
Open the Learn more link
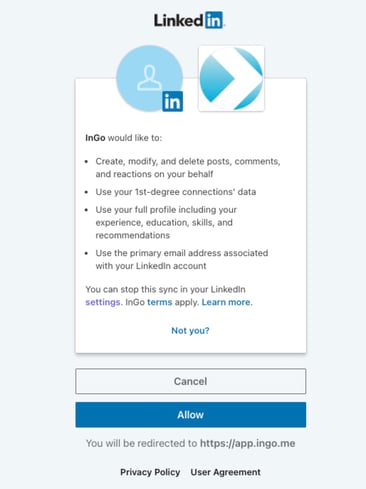click(x=227, y=302)
